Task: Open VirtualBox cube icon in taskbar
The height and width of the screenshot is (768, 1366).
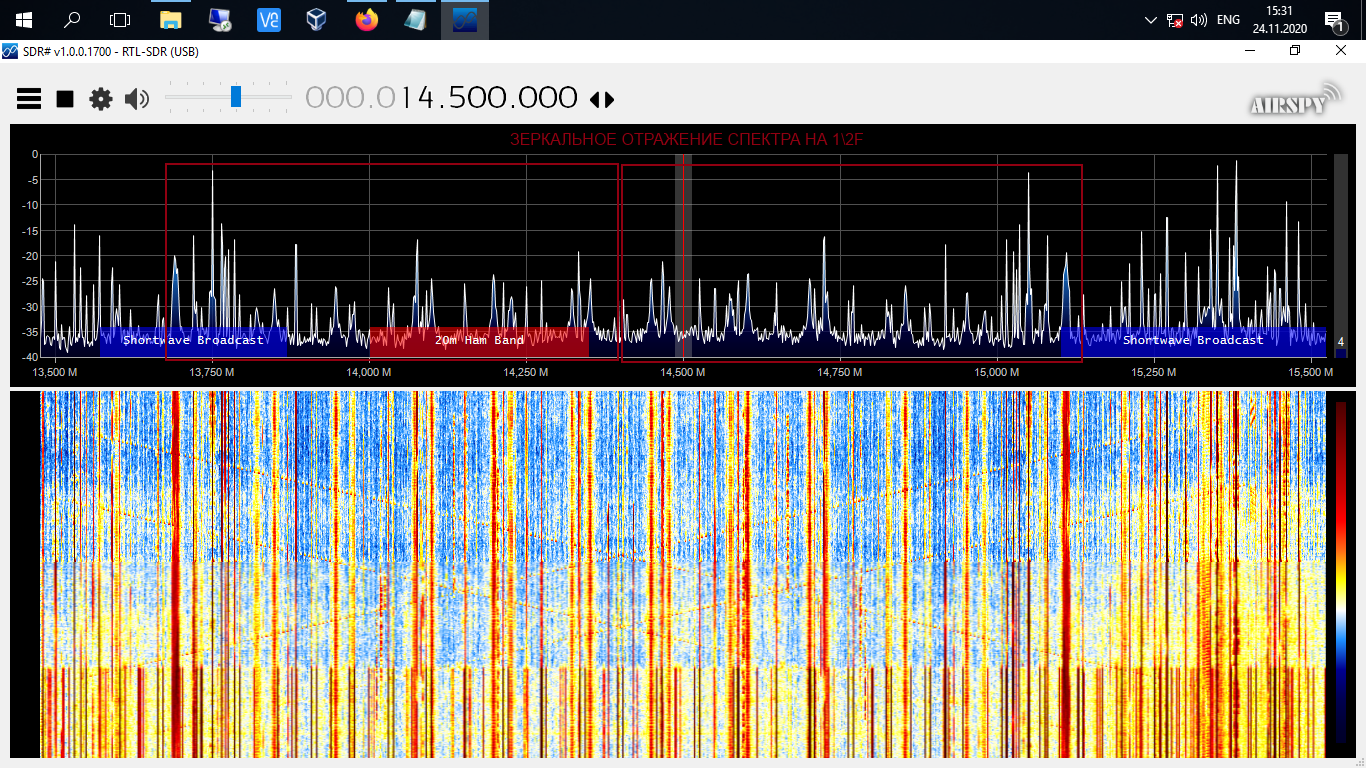Action: [x=317, y=20]
